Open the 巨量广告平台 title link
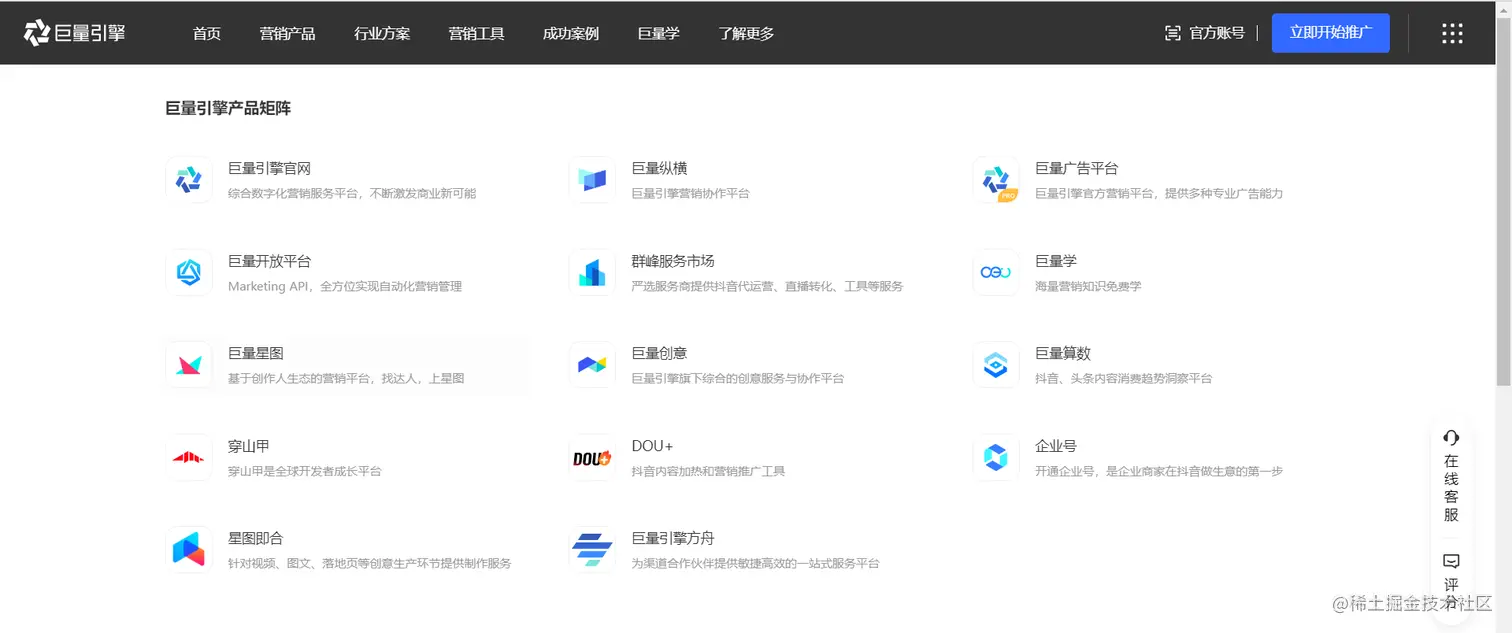Image resolution: width=1512 pixels, height=633 pixels. (x=1076, y=168)
